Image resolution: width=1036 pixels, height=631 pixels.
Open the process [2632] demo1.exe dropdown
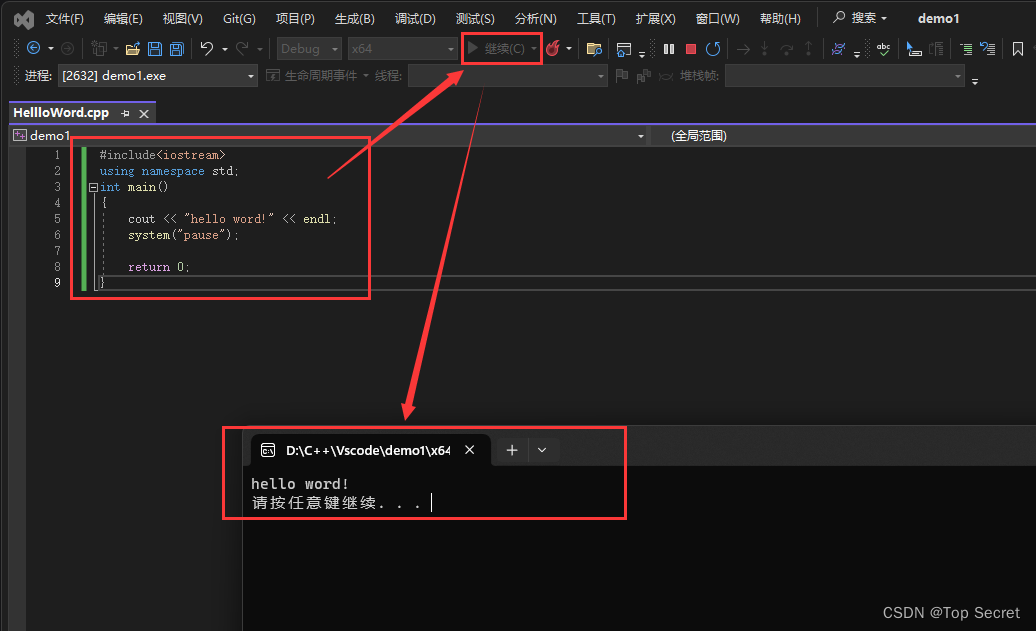[157, 76]
